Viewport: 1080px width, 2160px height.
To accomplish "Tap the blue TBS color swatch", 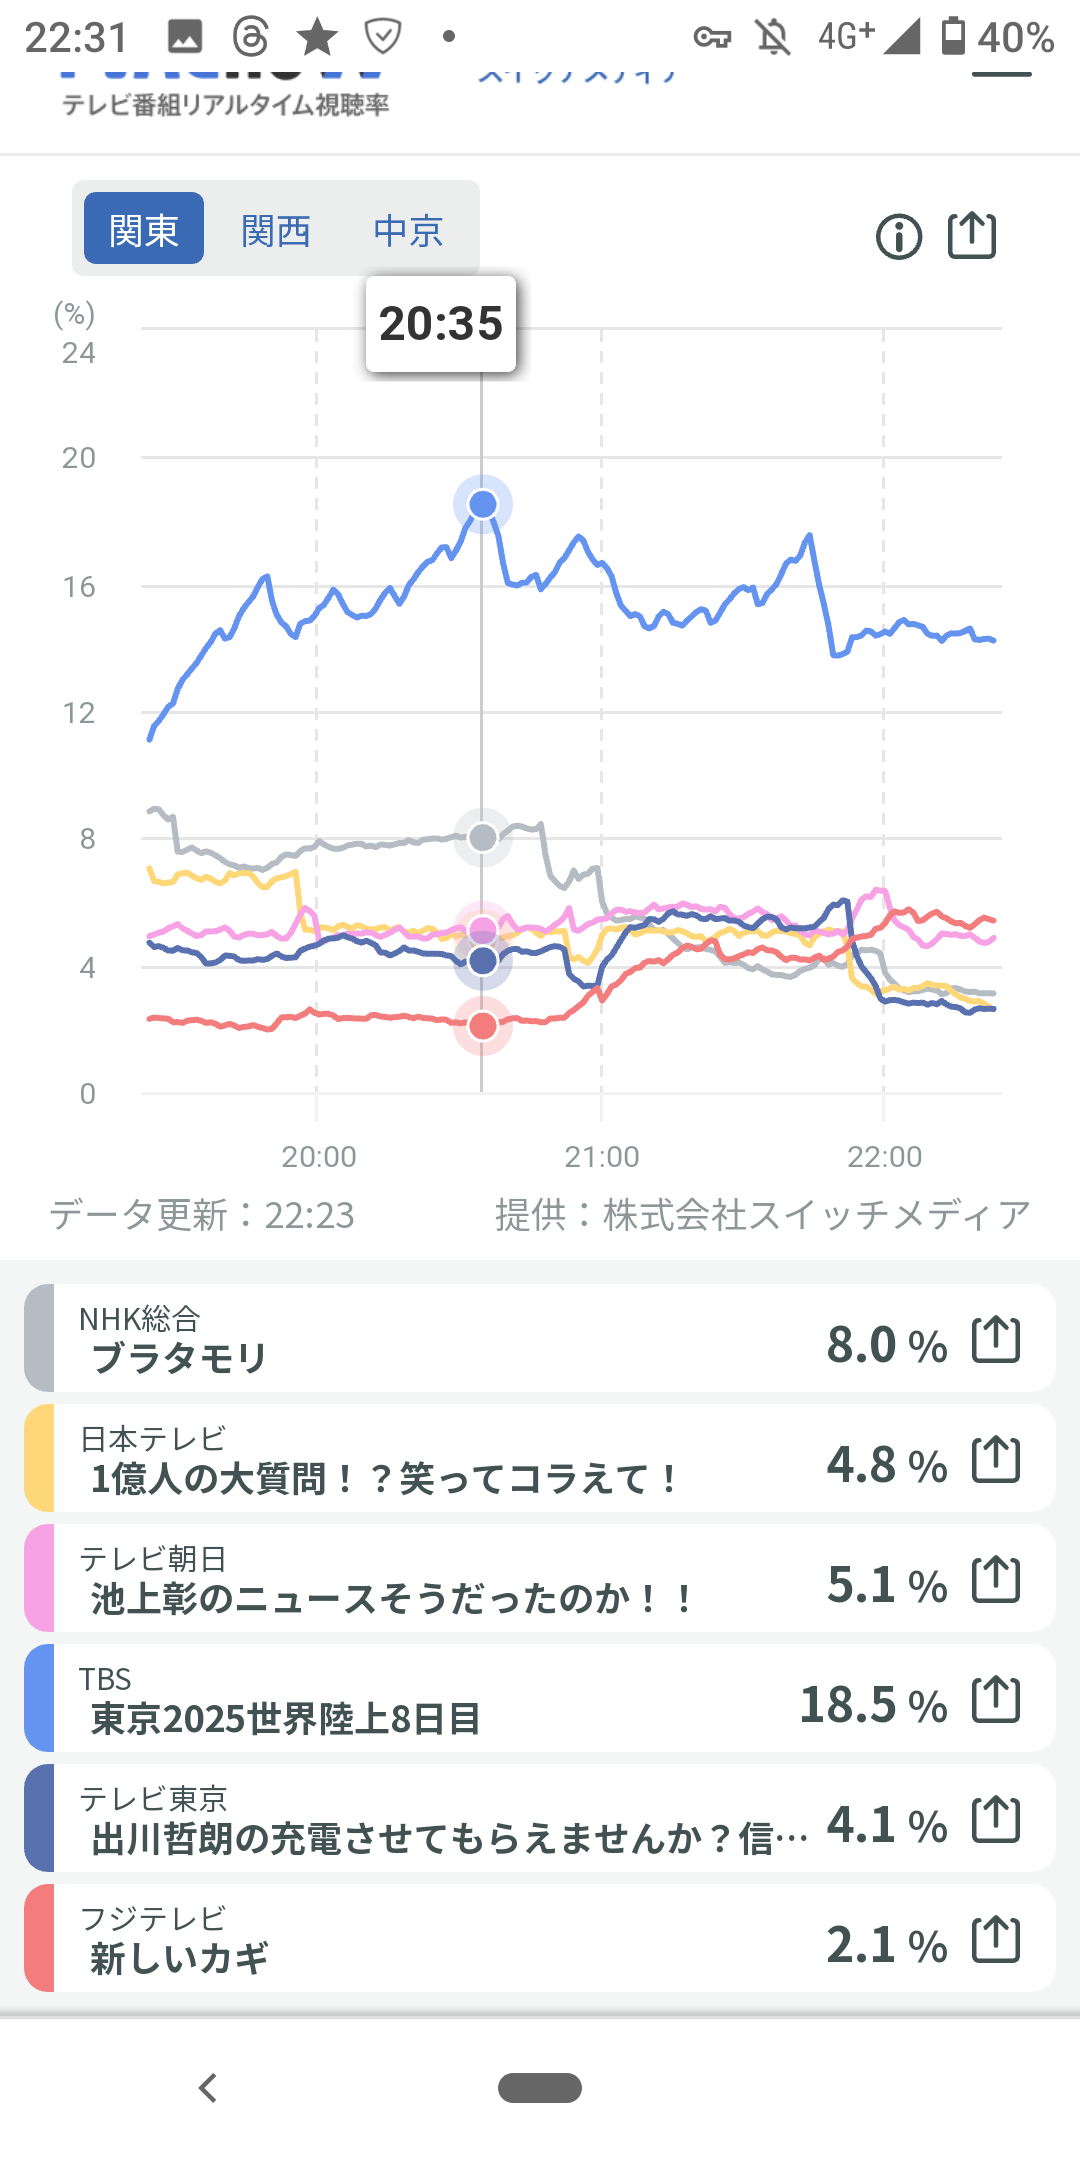I will pyautogui.click(x=39, y=1698).
